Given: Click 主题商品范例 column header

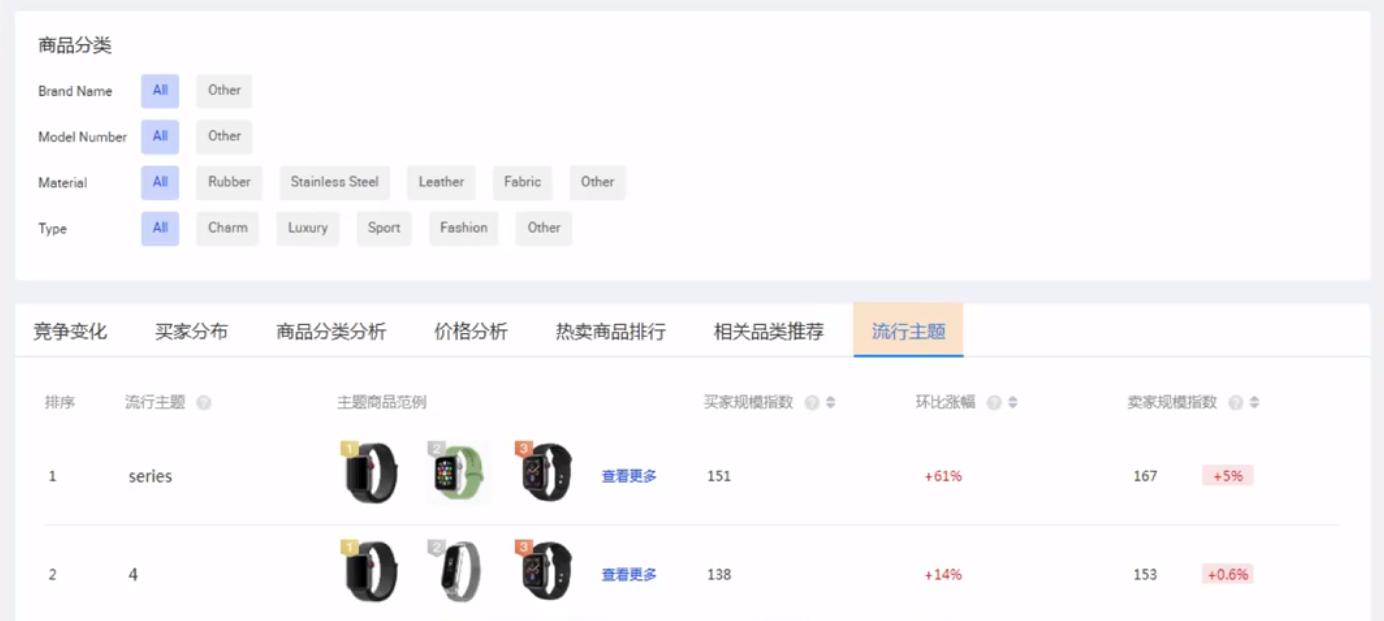Looking at the screenshot, I should tap(382, 403).
